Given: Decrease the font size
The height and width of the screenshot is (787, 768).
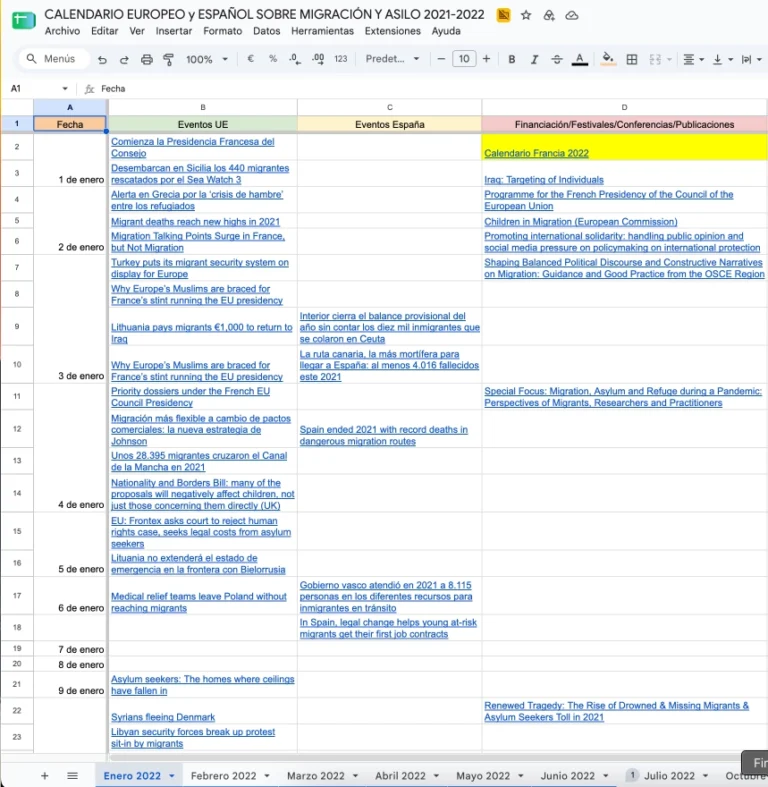Looking at the screenshot, I should tap(441, 59).
